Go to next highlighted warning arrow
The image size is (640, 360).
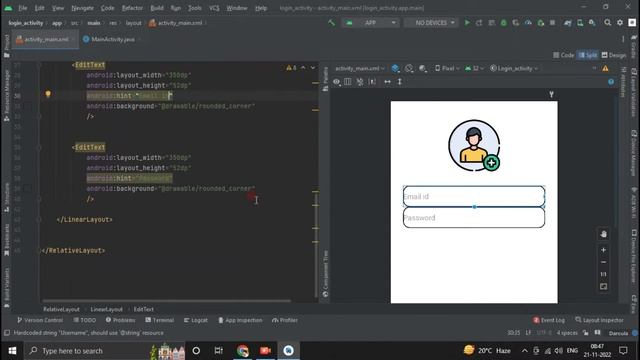click(313, 68)
